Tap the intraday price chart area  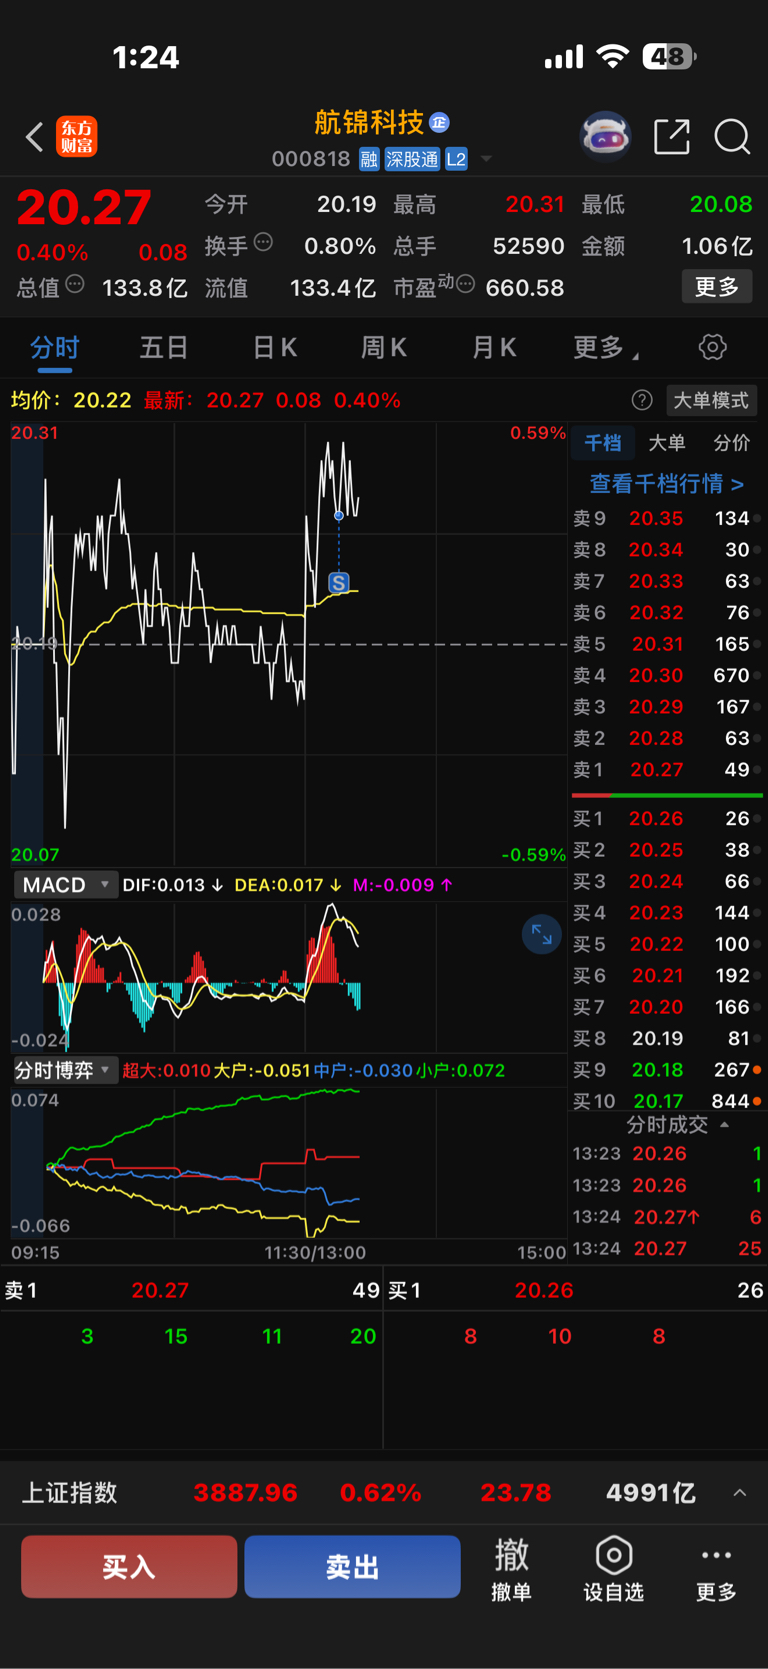tap(289, 644)
